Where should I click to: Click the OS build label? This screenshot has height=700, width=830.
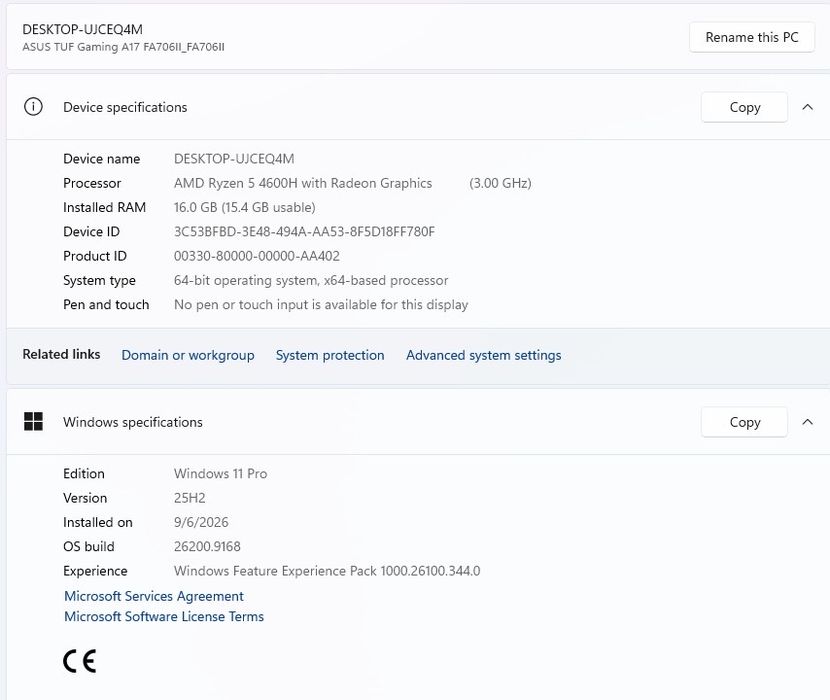pyautogui.click(x=89, y=547)
